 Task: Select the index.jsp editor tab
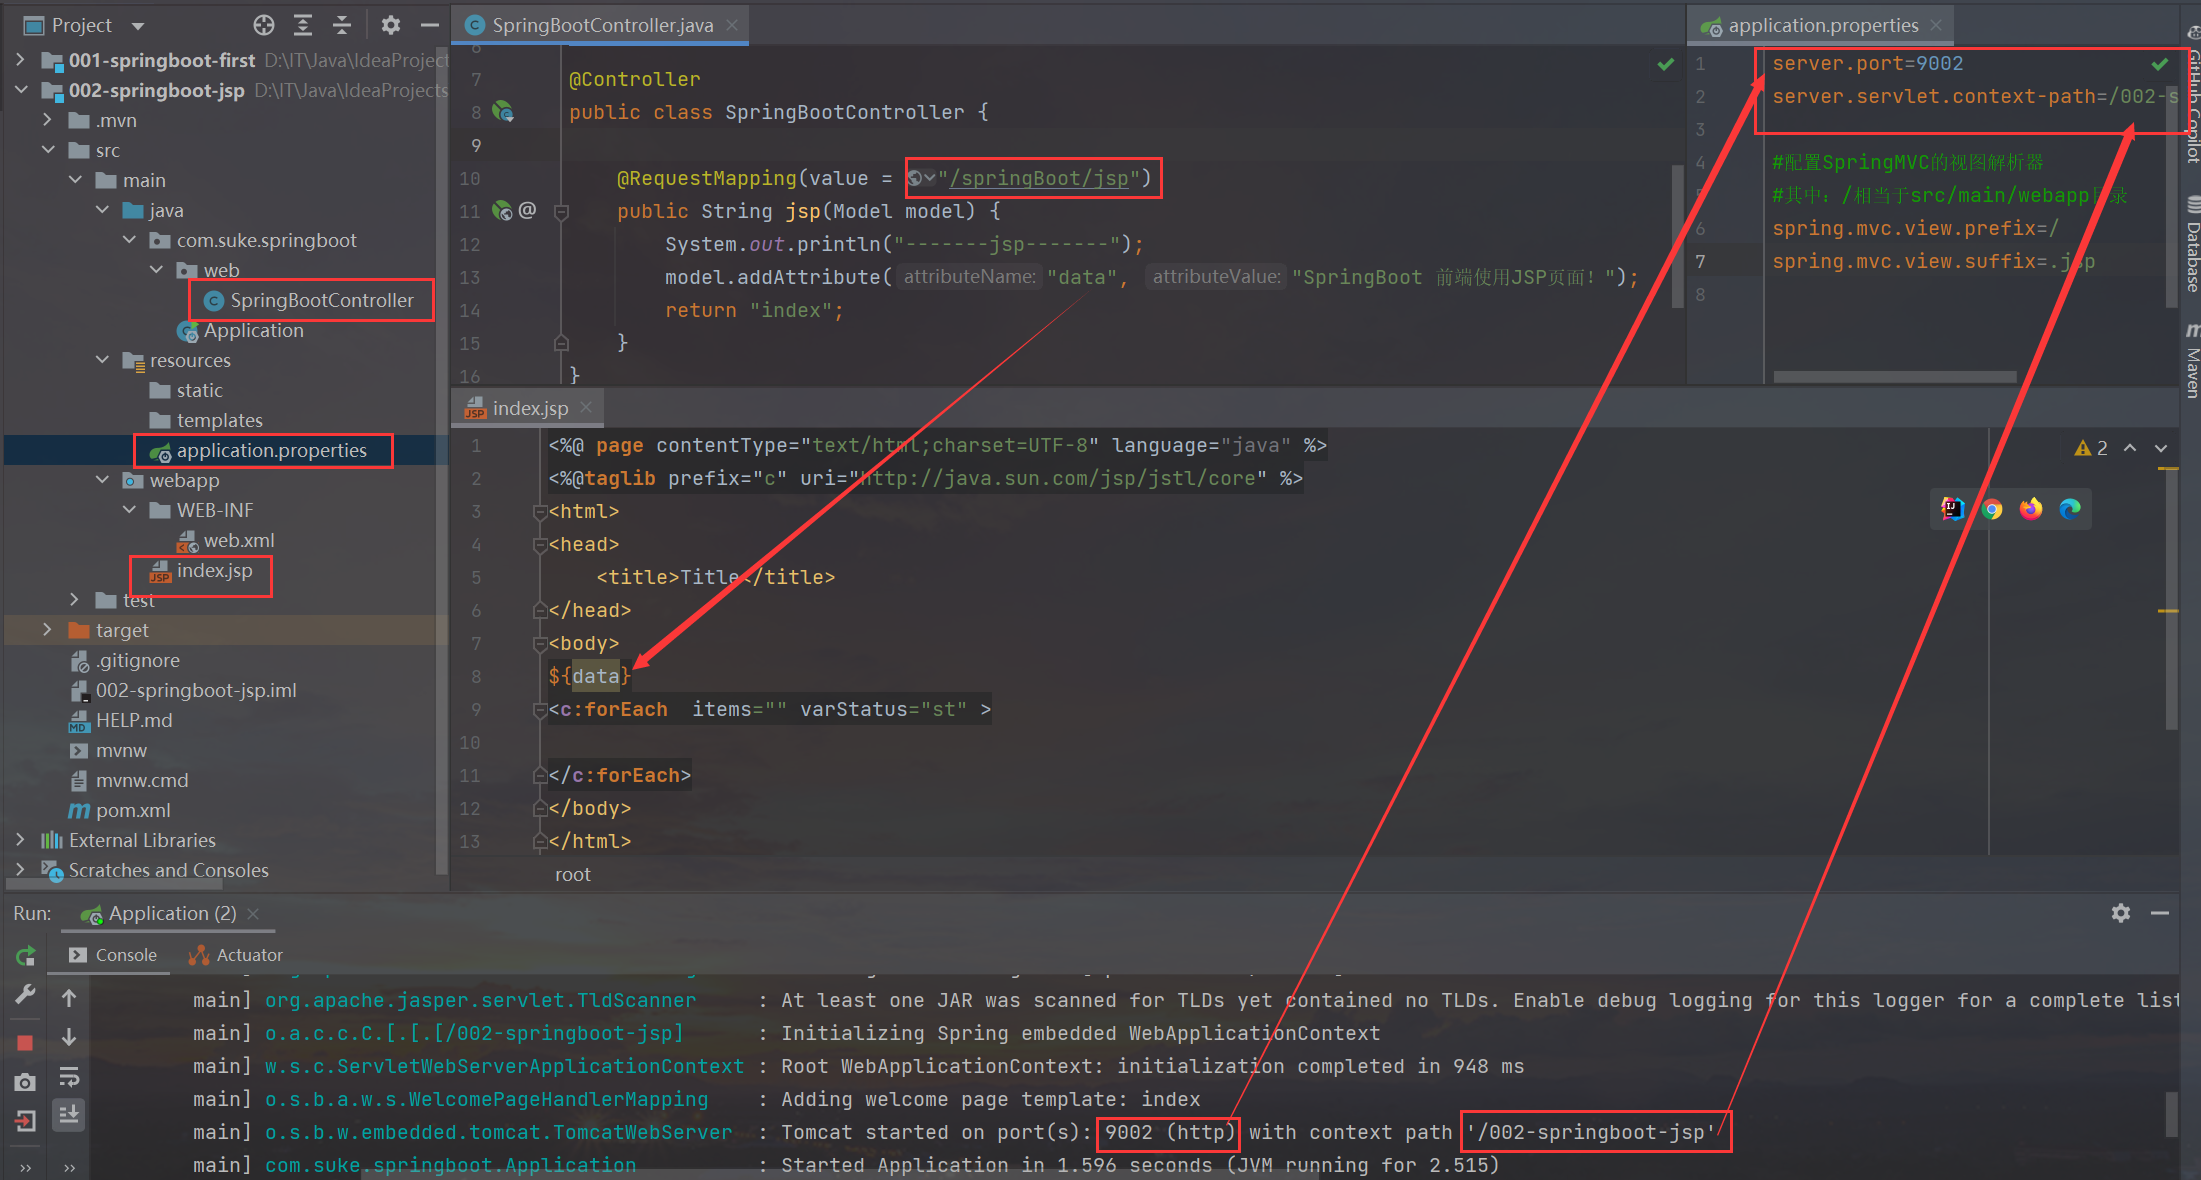[x=529, y=408]
